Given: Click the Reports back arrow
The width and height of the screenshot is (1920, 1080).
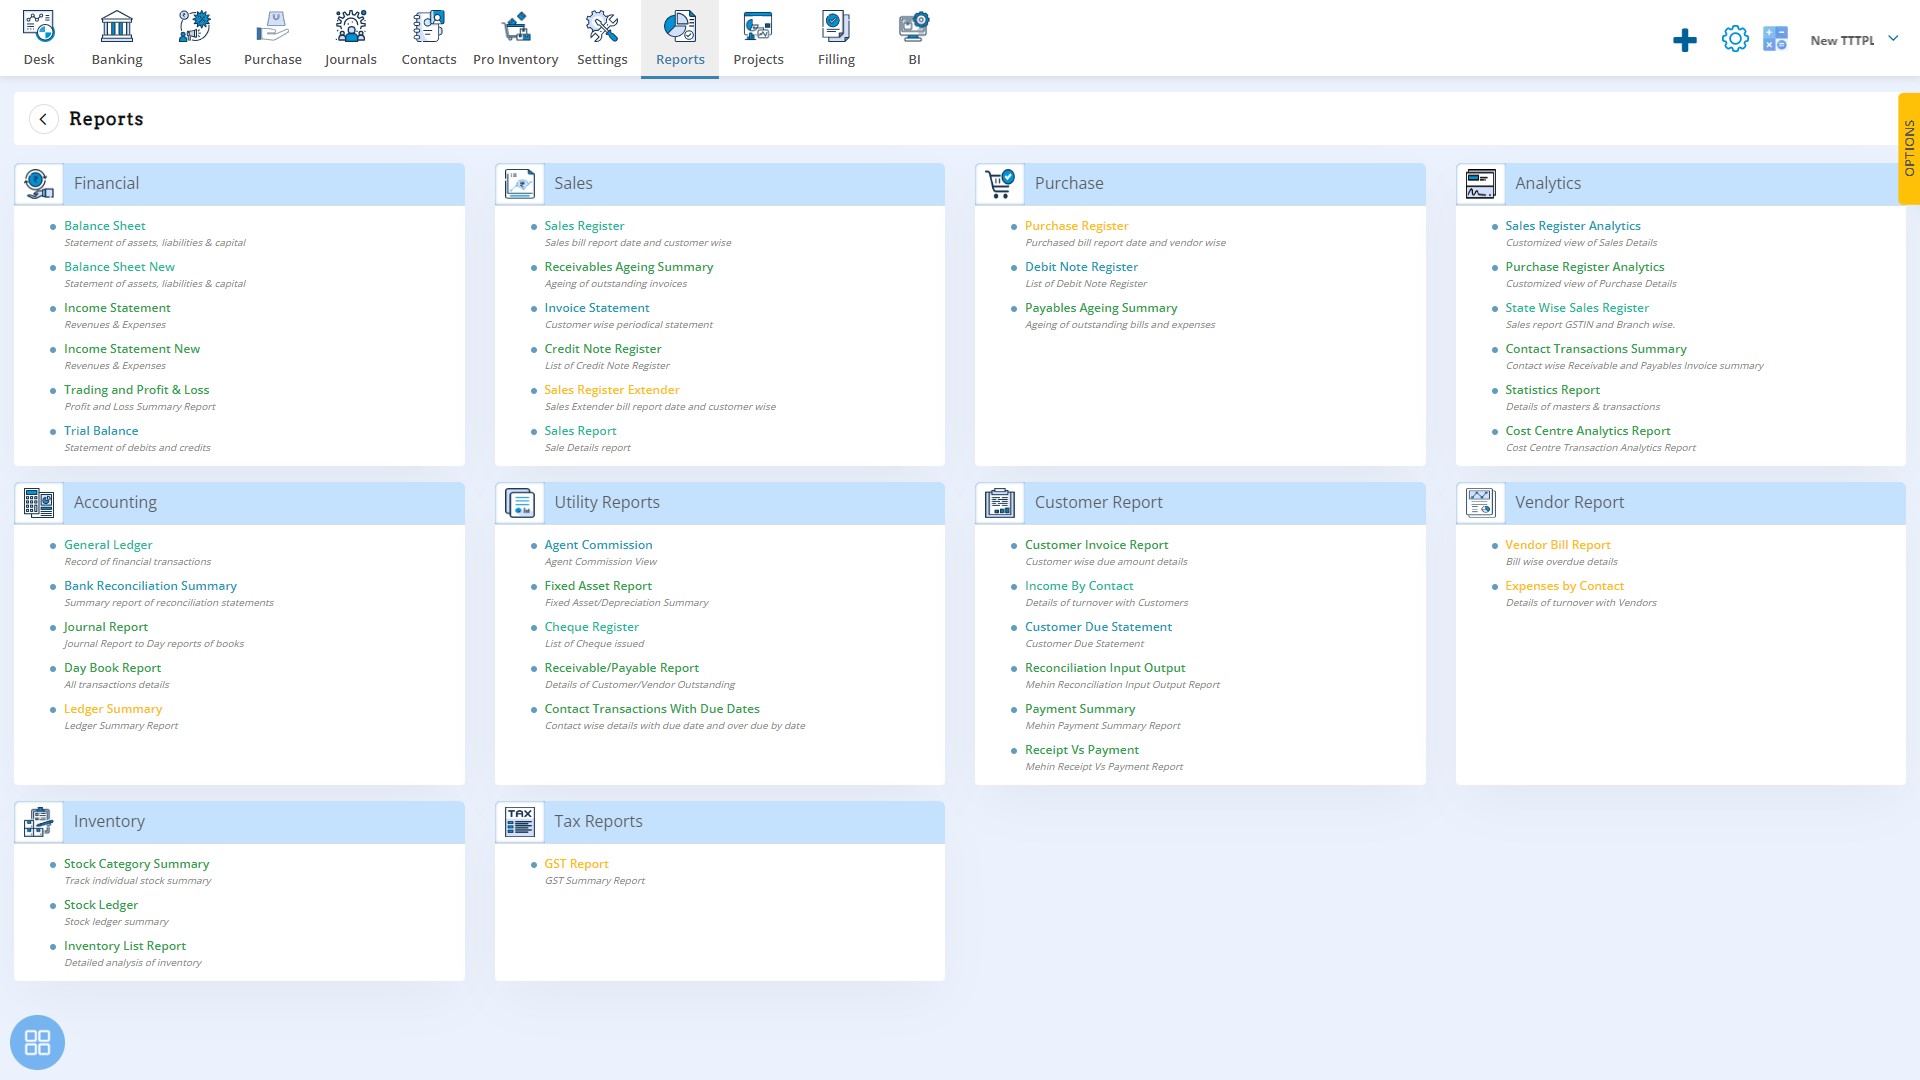Looking at the screenshot, I should 42,117.
